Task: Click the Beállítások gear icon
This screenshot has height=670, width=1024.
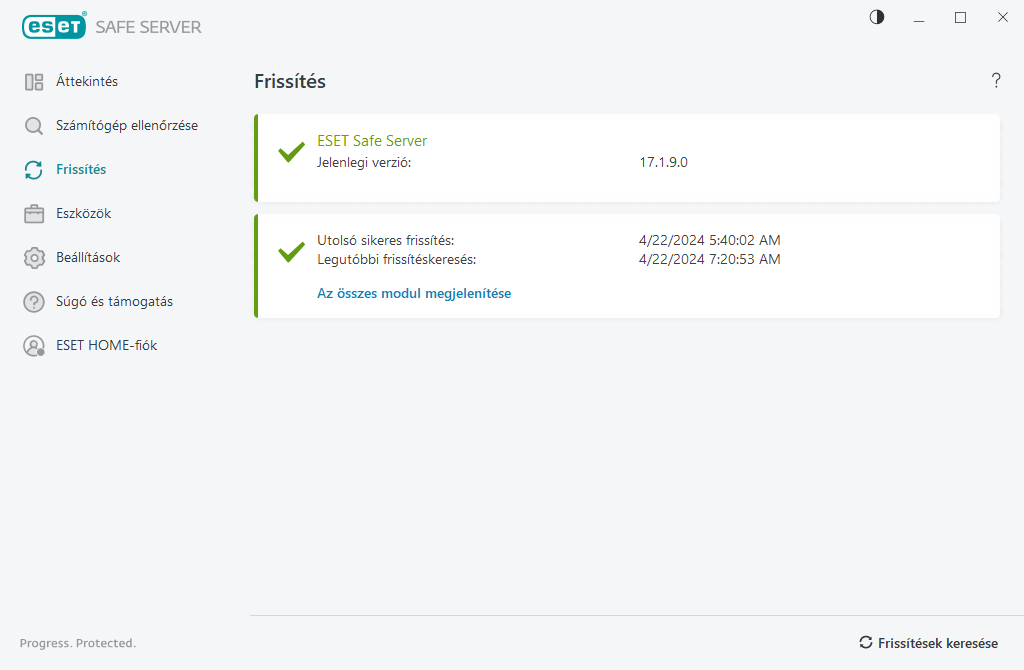Action: pyautogui.click(x=34, y=258)
